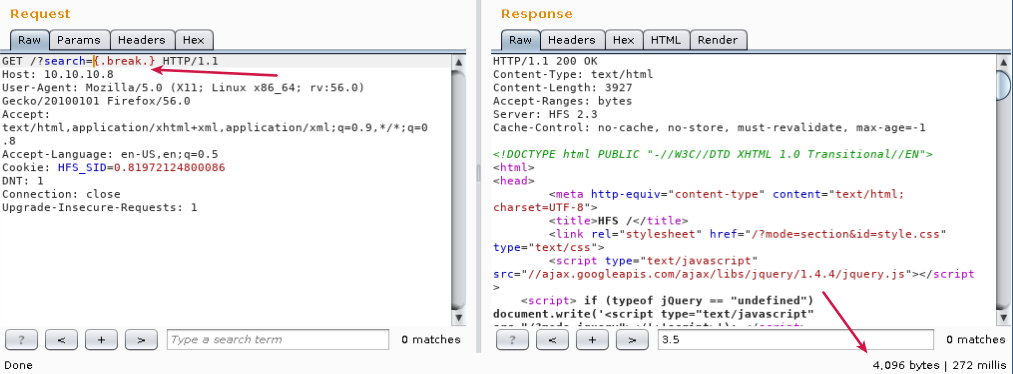Click the Request '0 matches' counter
Image resolution: width=1013 pixels, height=374 pixels.
tap(430, 339)
